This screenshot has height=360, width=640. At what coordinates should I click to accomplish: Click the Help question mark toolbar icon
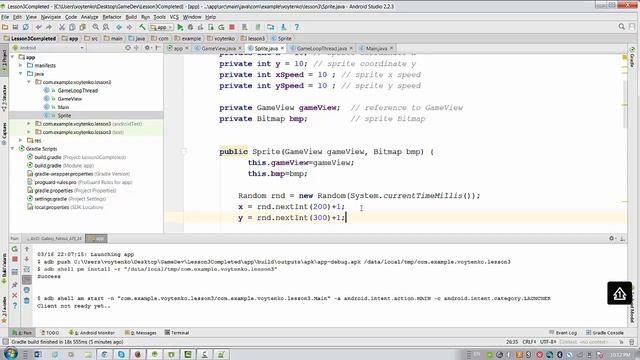pyautogui.click(x=297, y=27)
